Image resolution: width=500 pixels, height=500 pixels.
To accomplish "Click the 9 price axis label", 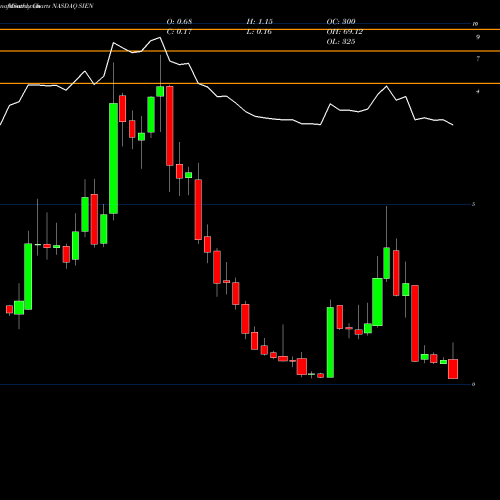I will (478, 37).
